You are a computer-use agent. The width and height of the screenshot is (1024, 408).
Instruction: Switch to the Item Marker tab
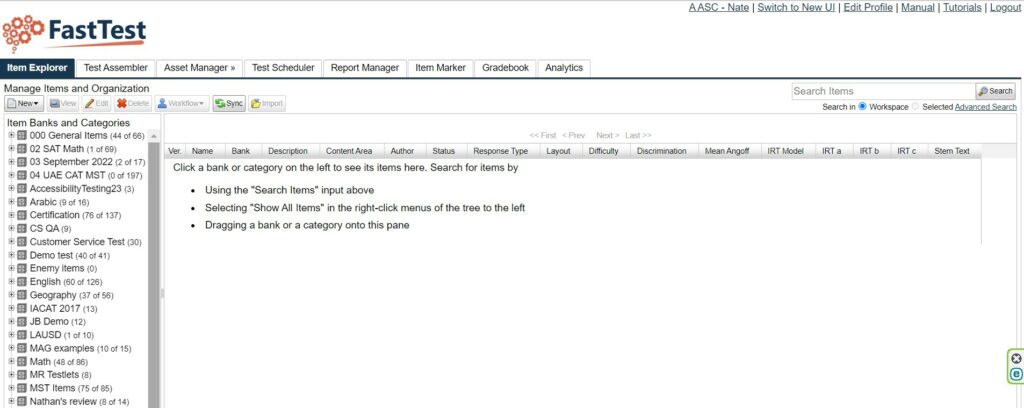click(x=440, y=68)
